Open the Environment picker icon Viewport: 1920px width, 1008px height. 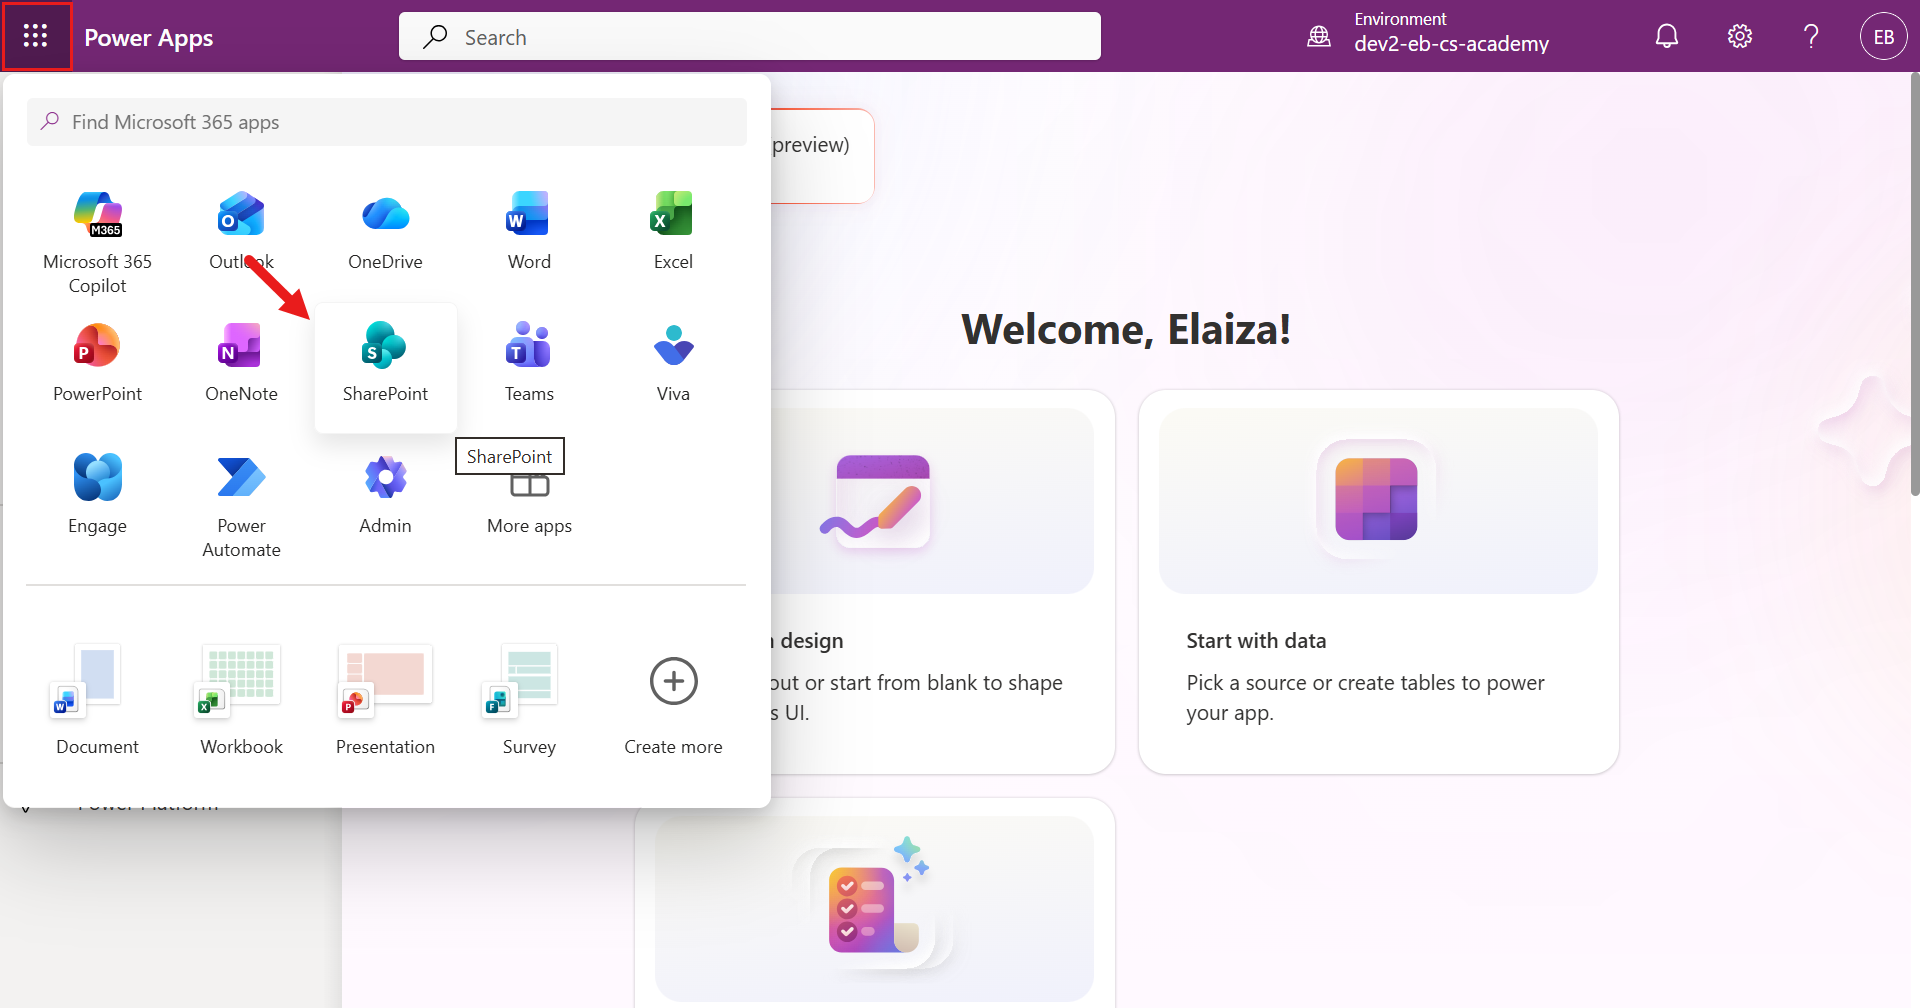click(x=1319, y=37)
